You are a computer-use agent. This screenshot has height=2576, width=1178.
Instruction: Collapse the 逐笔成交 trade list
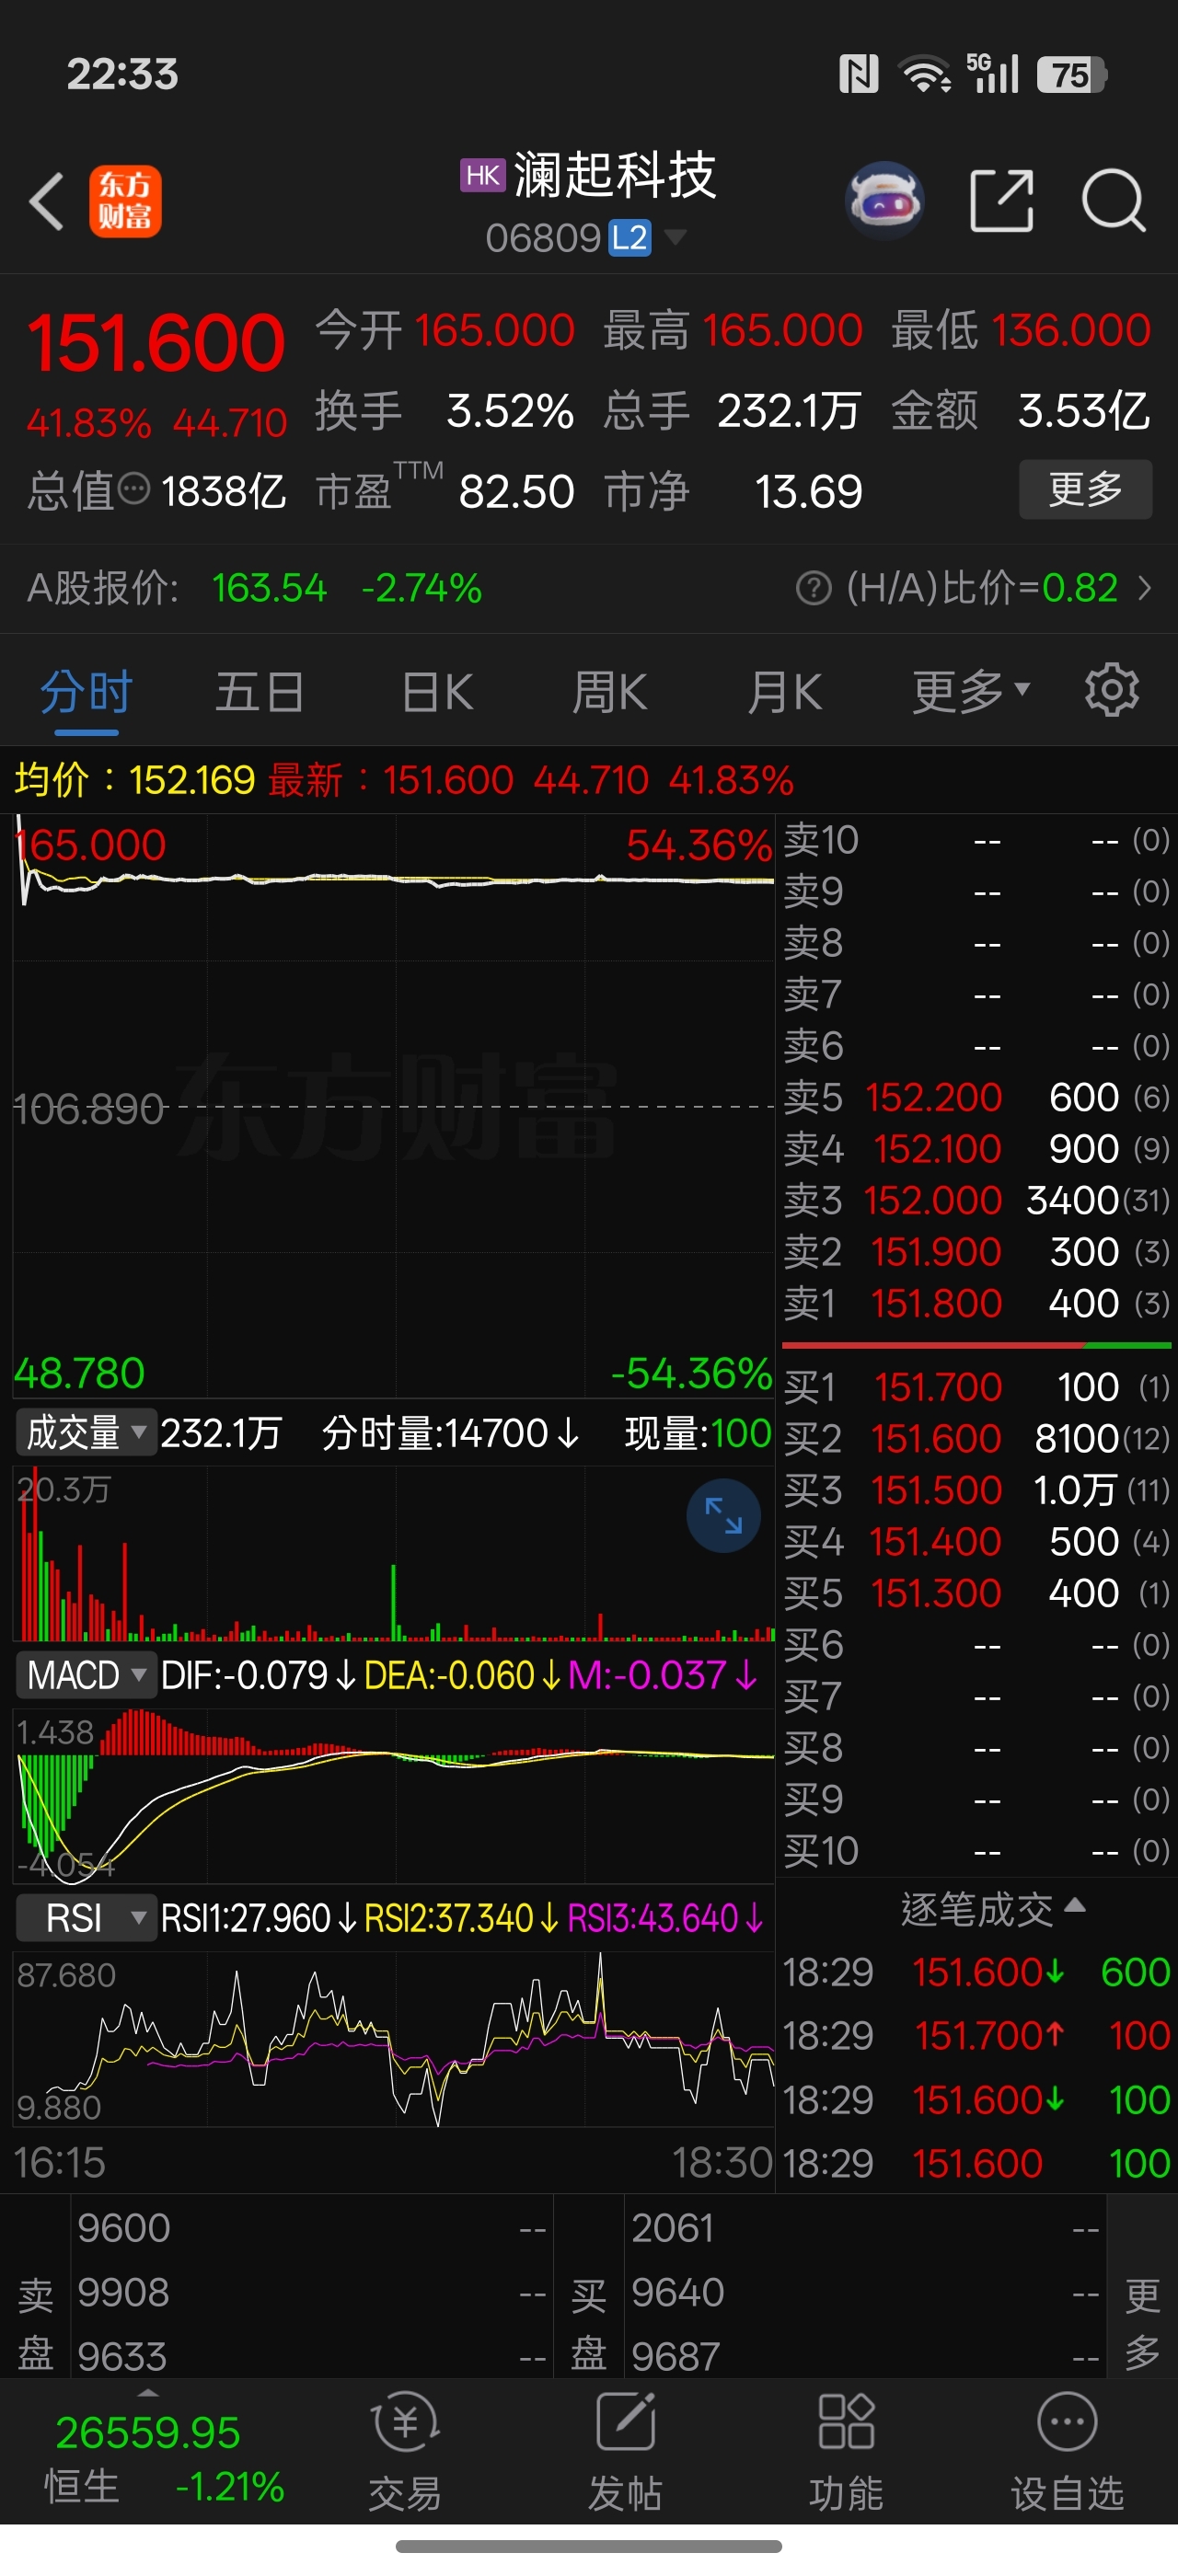991,1909
